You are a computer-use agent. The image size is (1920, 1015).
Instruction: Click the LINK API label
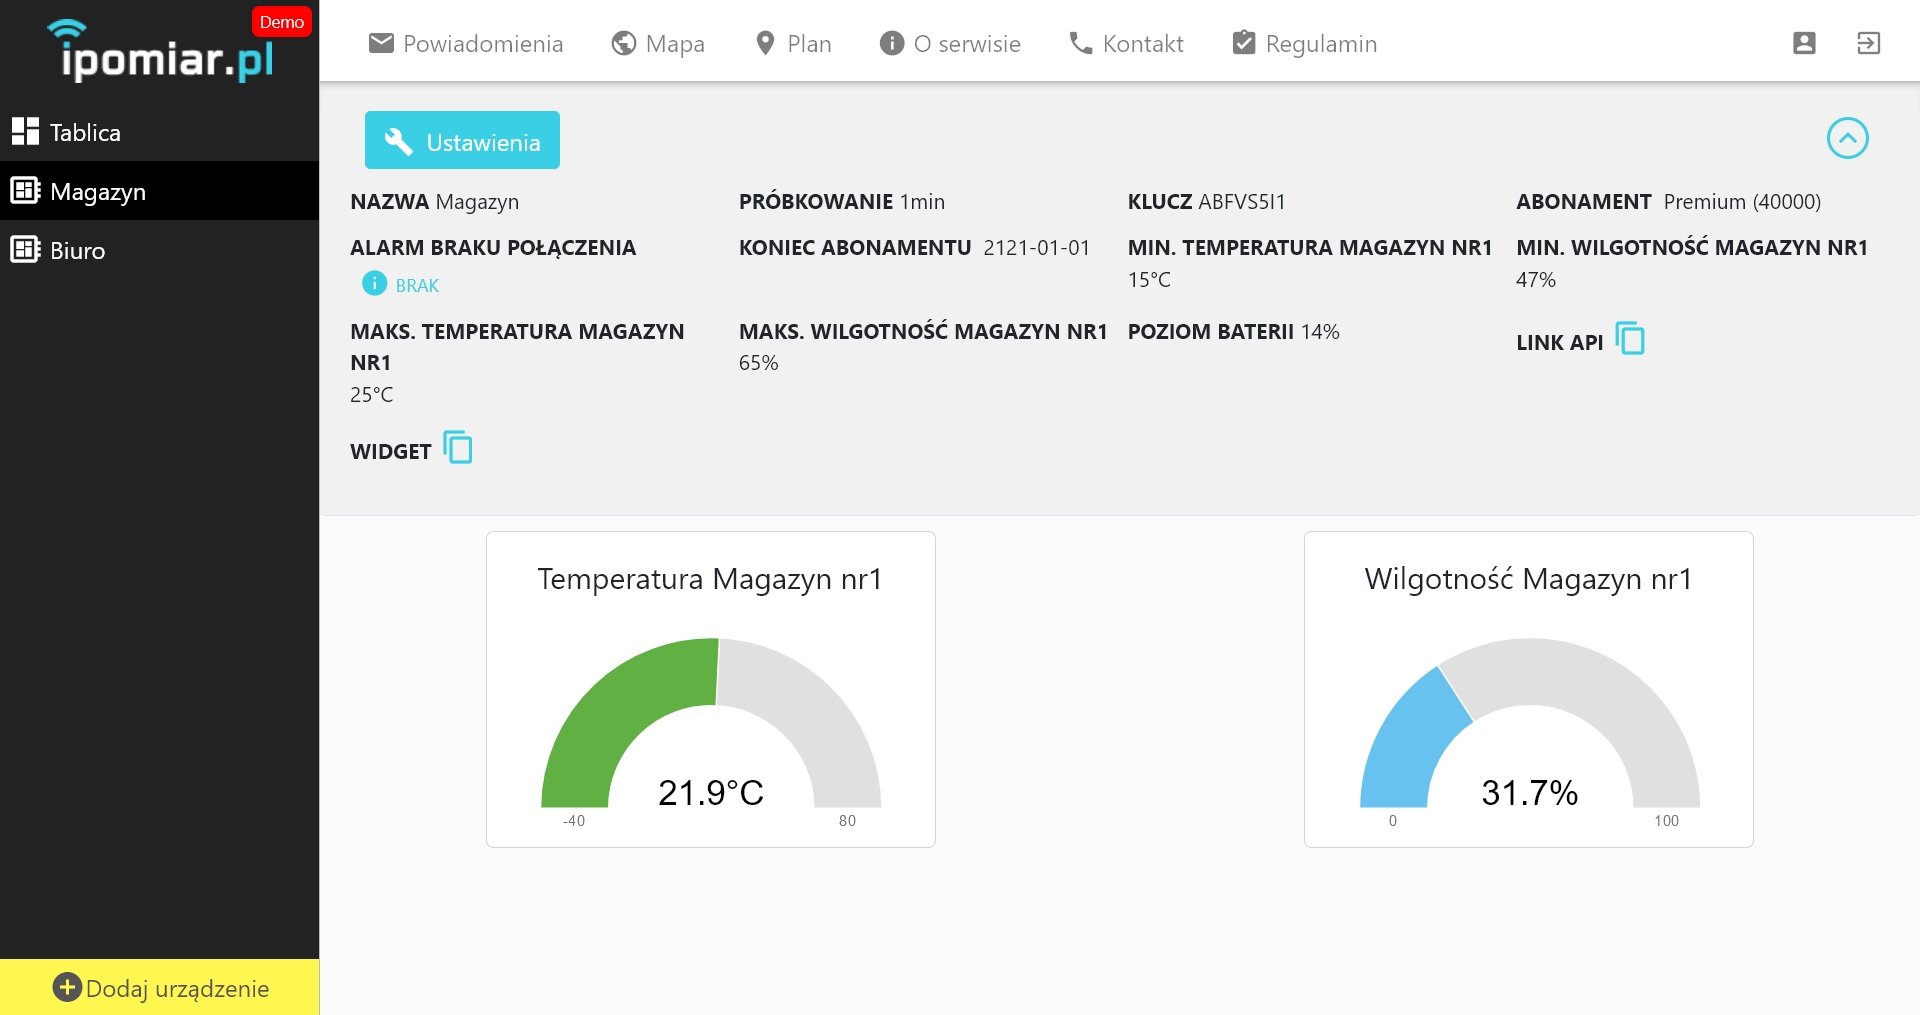tap(1560, 343)
